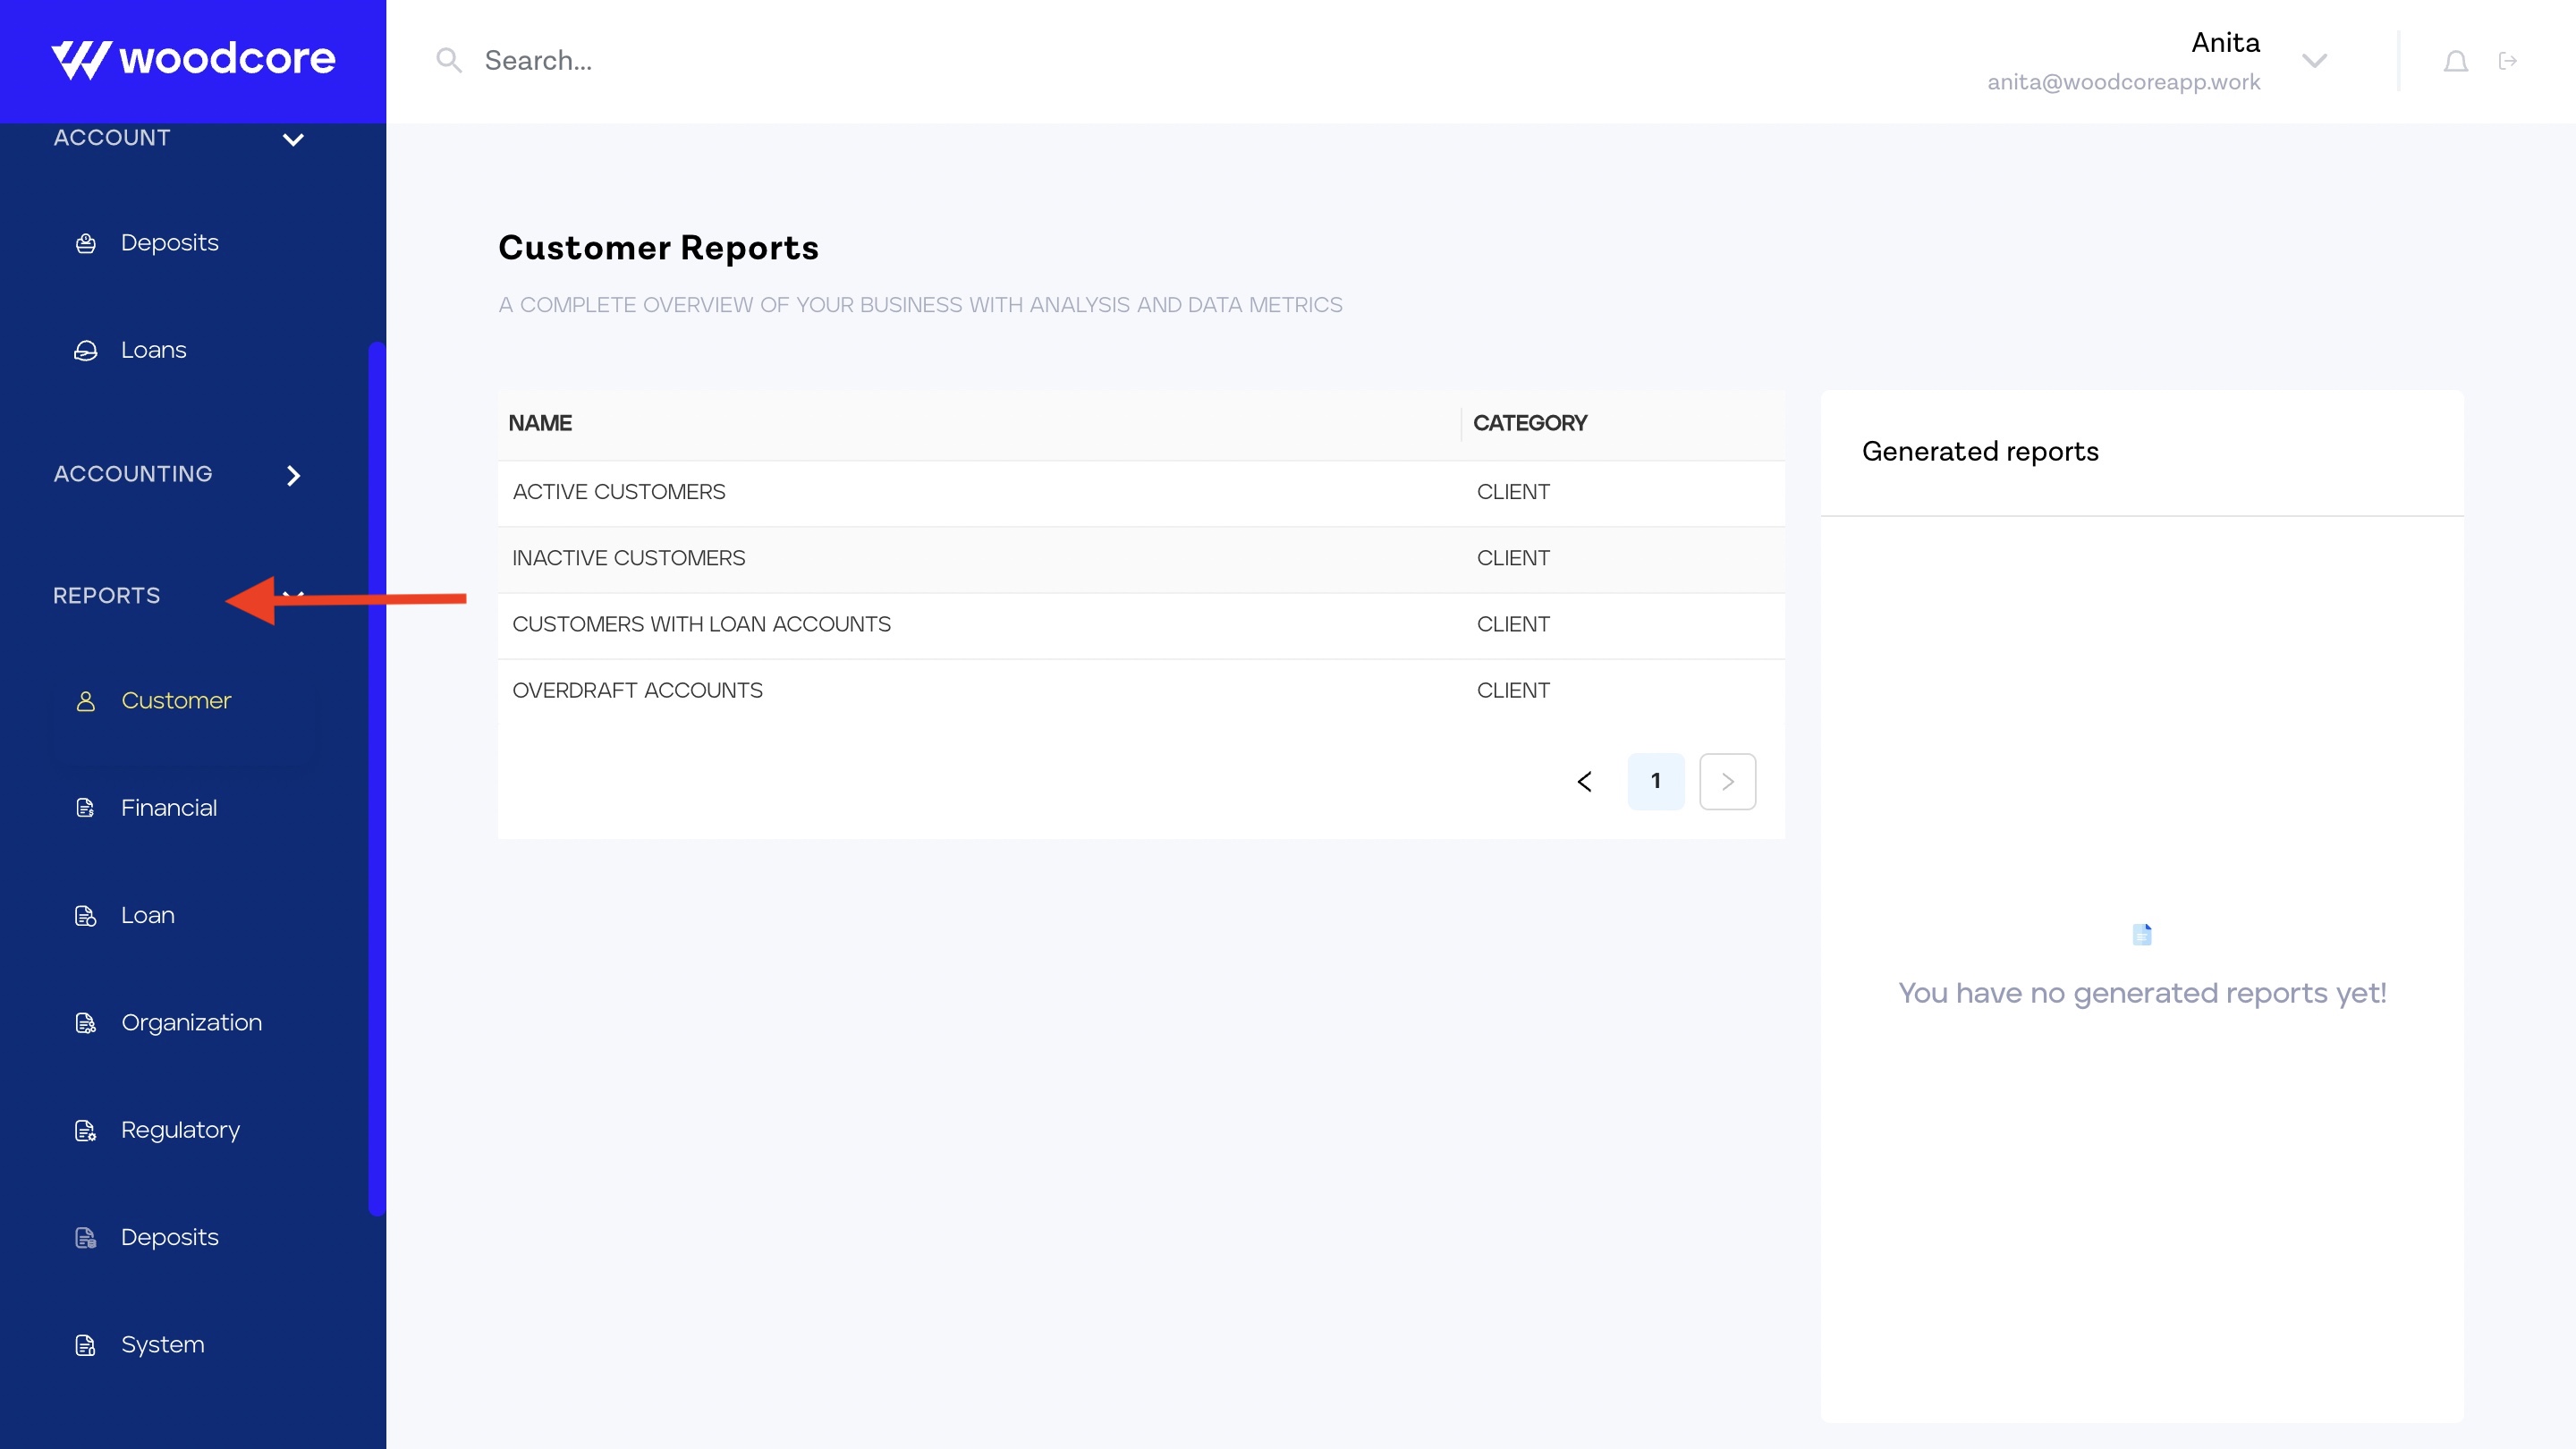Click the System report icon in sidebar
This screenshot has height=1449, width=2576.
(86, 1345)
